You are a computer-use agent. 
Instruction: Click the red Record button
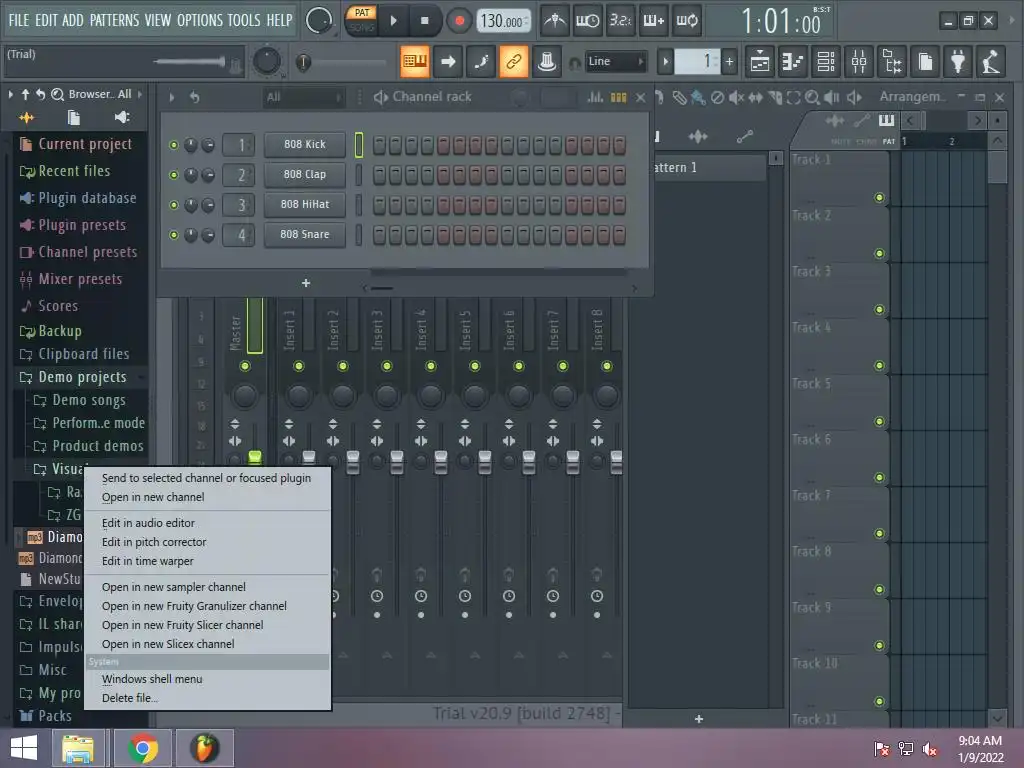(459, 21)
